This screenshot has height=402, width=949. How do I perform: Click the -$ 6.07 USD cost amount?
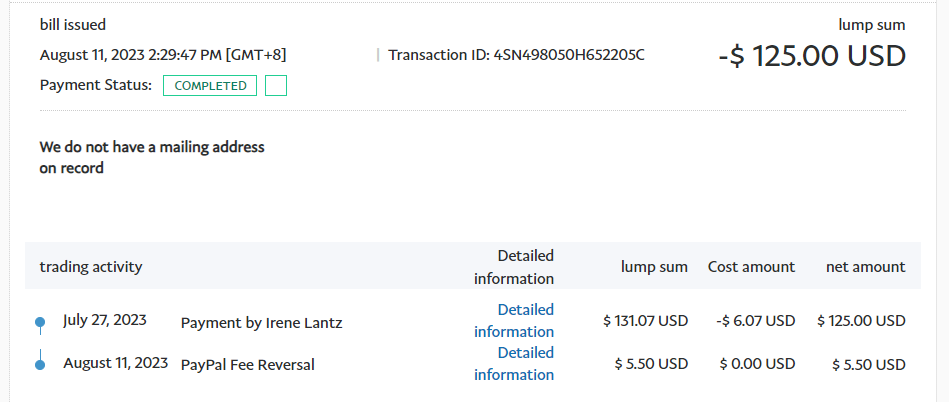[x=756, y=322]
